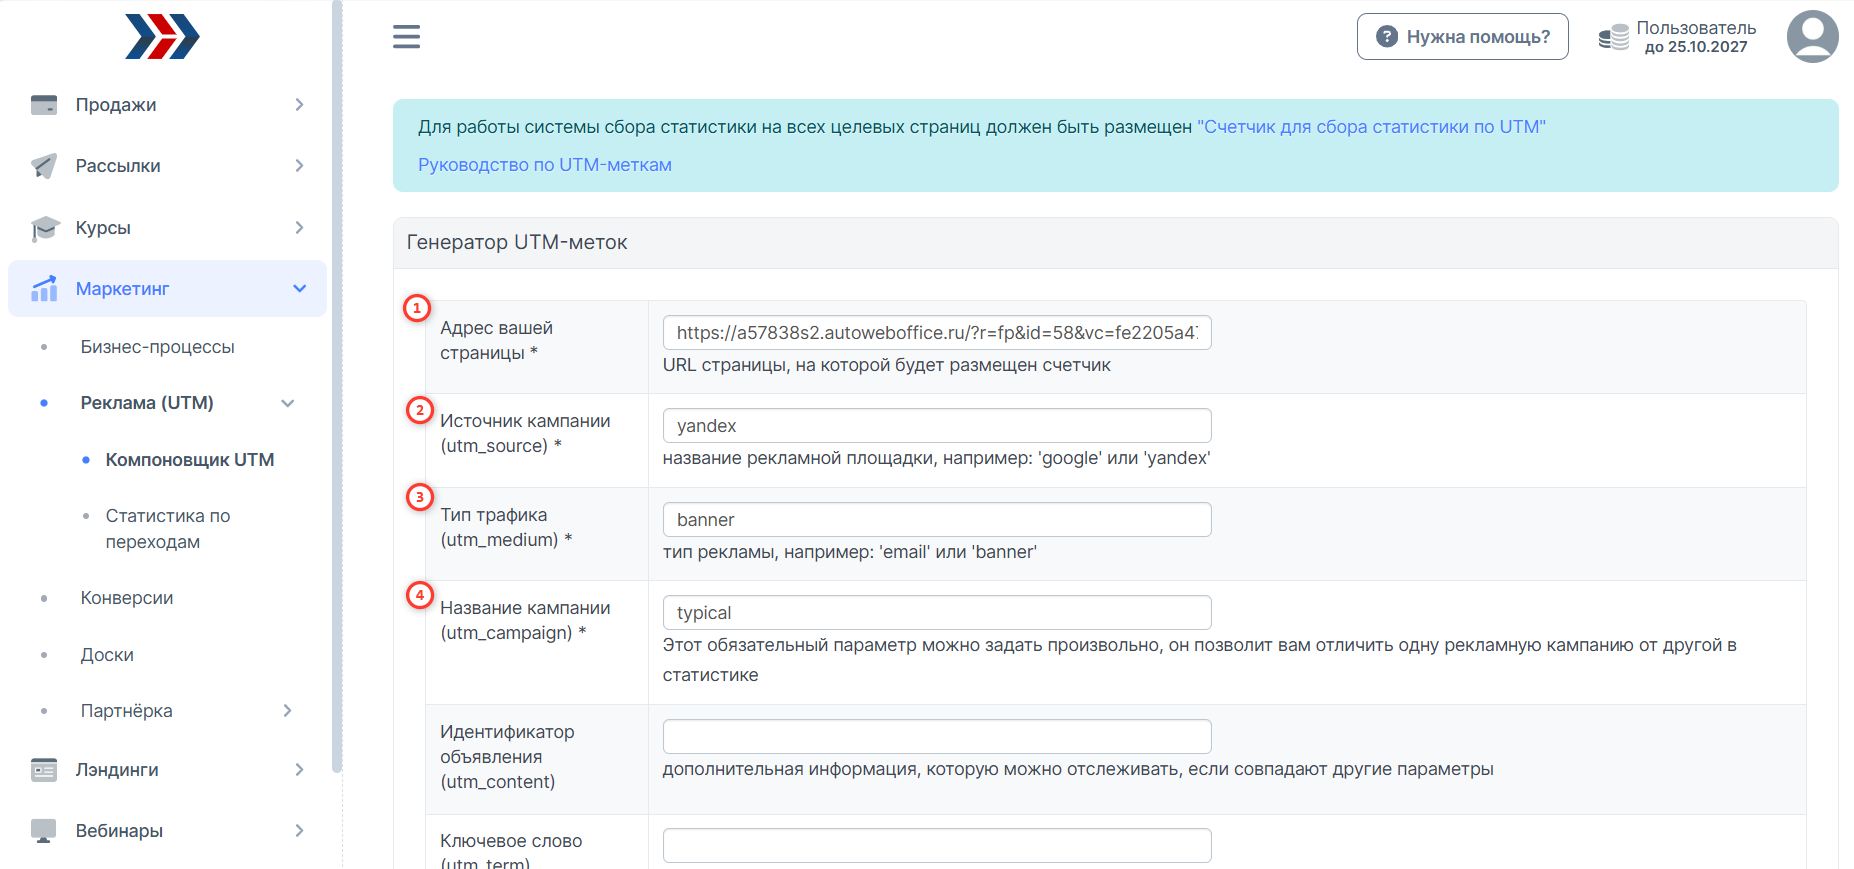Open the Счетчик для сбора статистики link

(x=1372, y=127)
